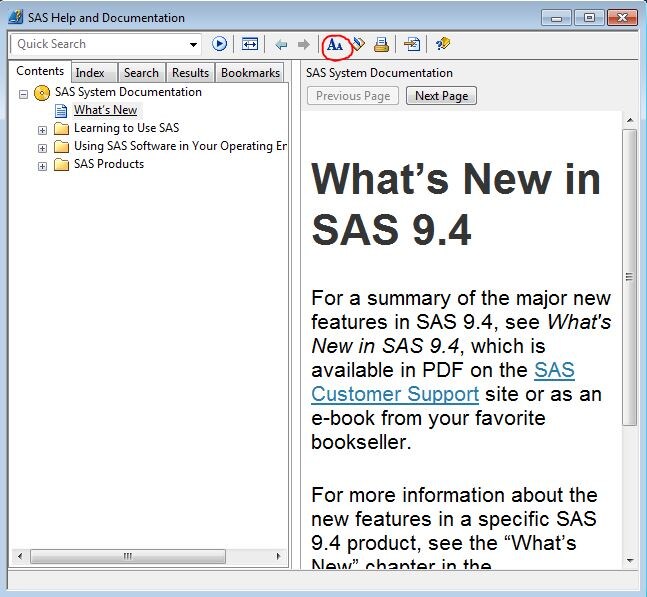Viewport: 647px width, 597px height.
Task: Switch to the Index tab
Action: [90, 73]
